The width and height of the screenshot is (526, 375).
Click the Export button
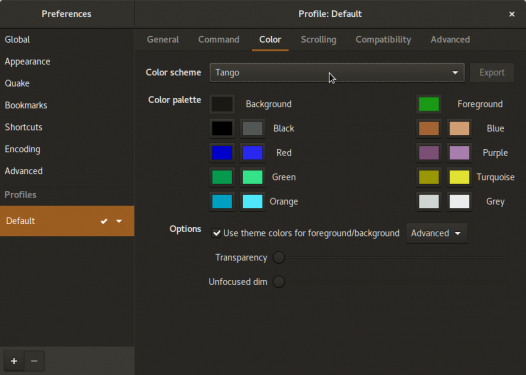pos(492,72)
